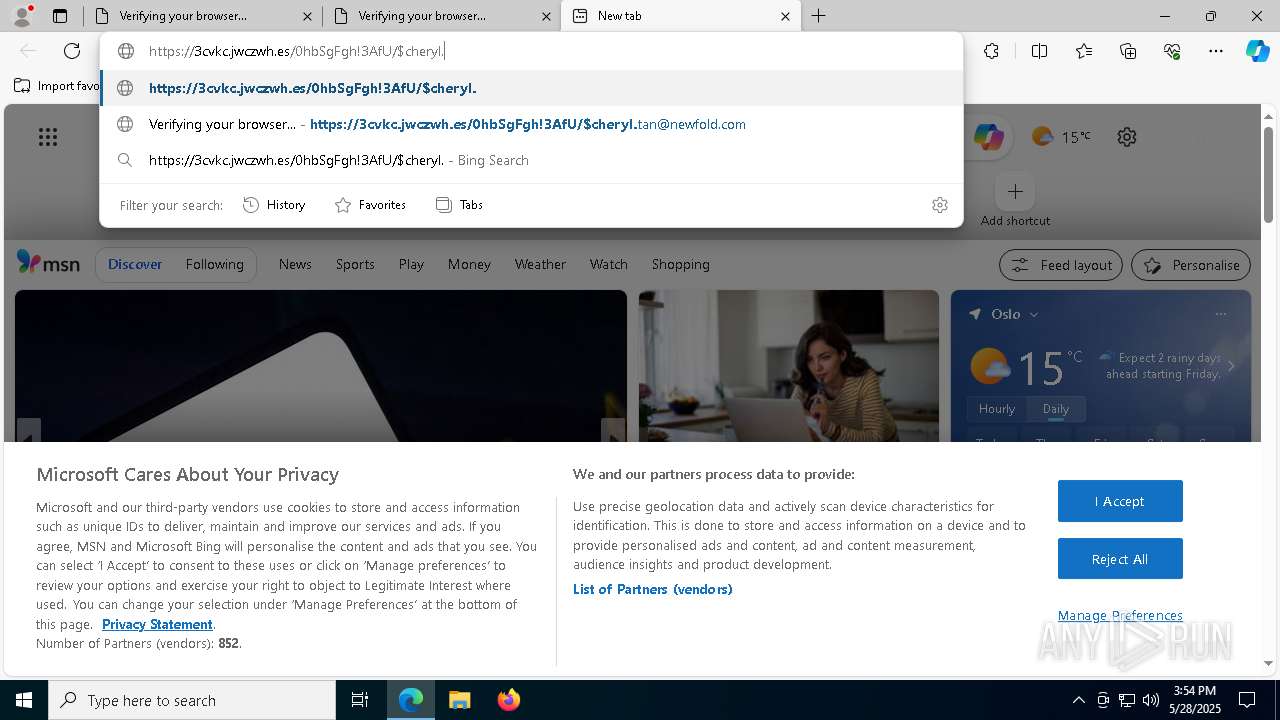
Task: Click the Refresh page button
Action: tap(72, 51)
